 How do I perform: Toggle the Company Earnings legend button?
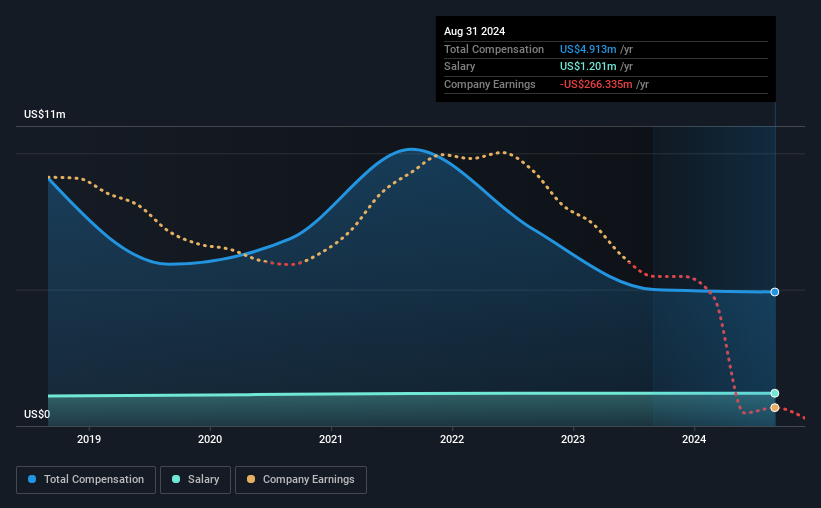pyautogui.click(x=301, y=480)
